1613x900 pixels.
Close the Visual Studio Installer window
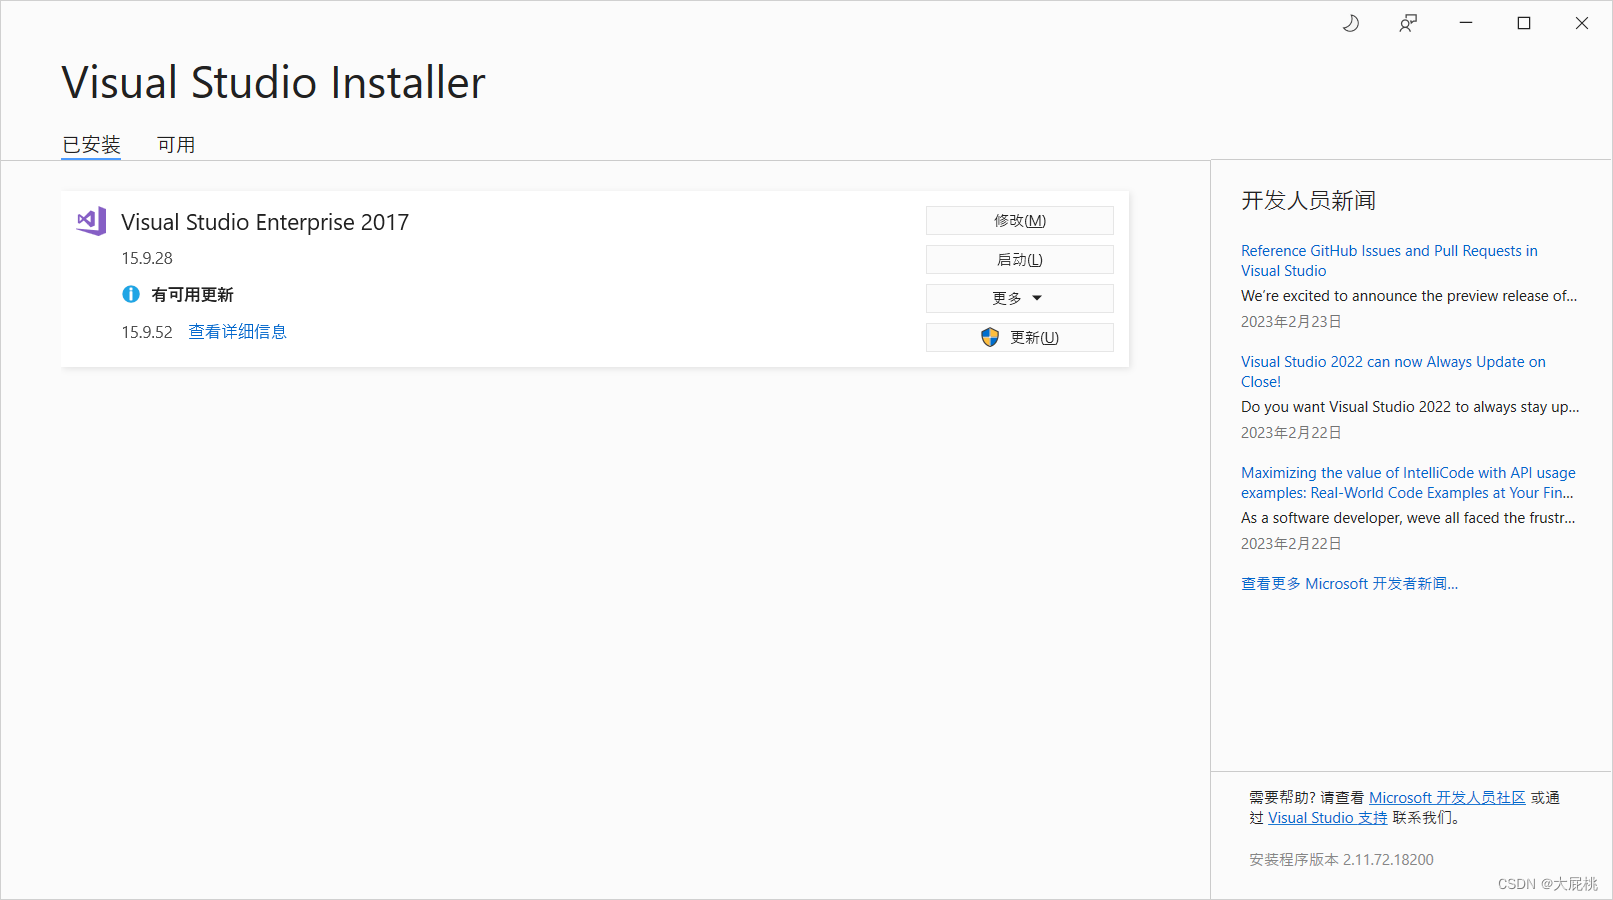[1582, 23]
